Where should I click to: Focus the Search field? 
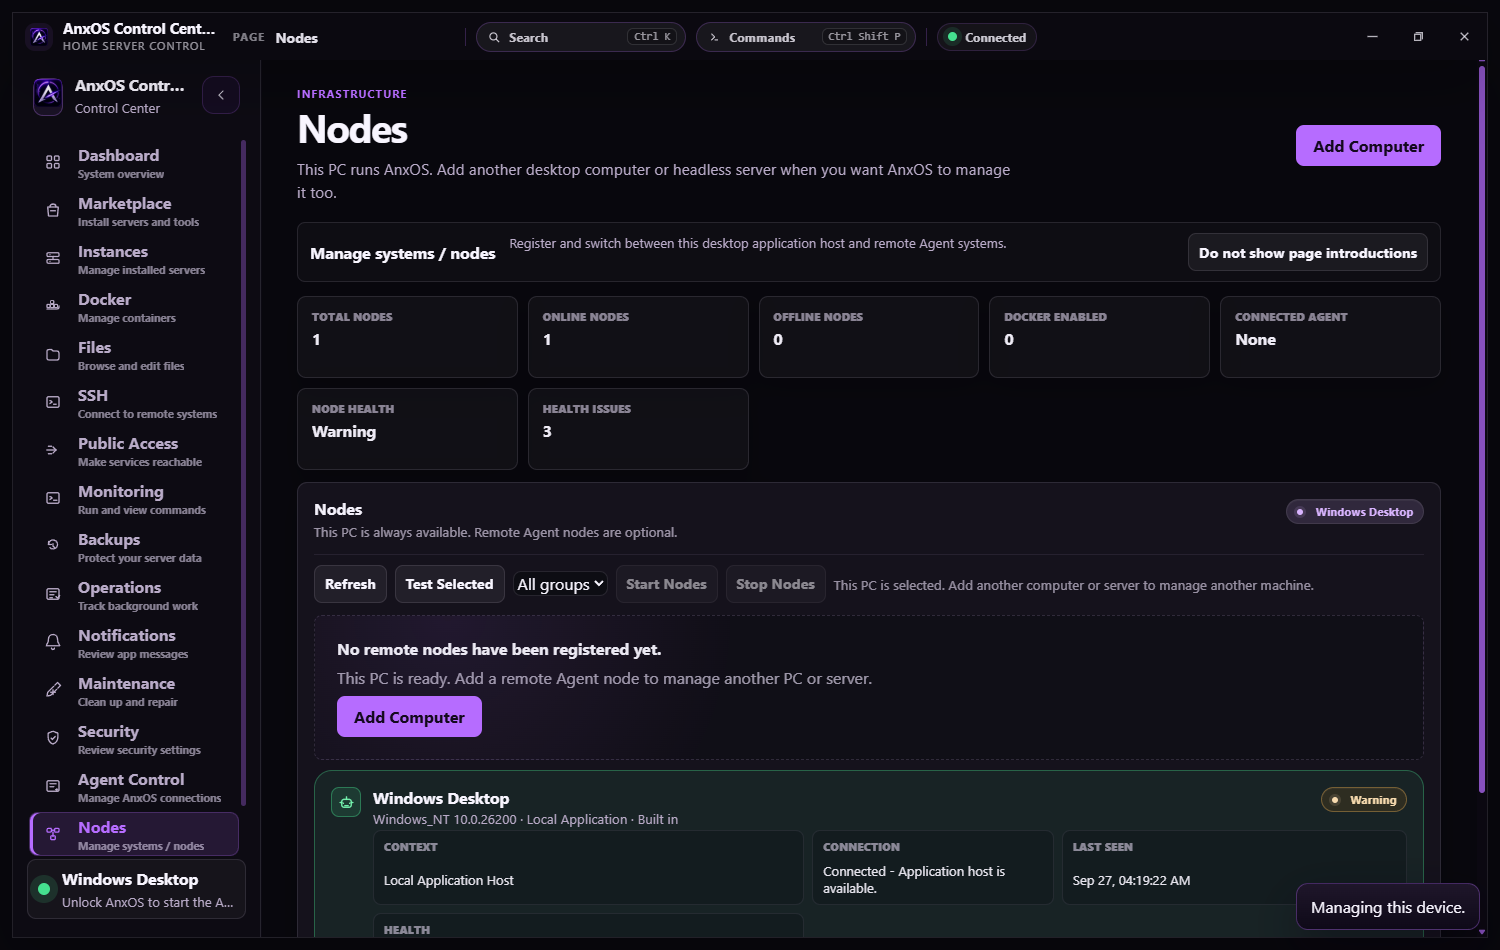(581, 37)
